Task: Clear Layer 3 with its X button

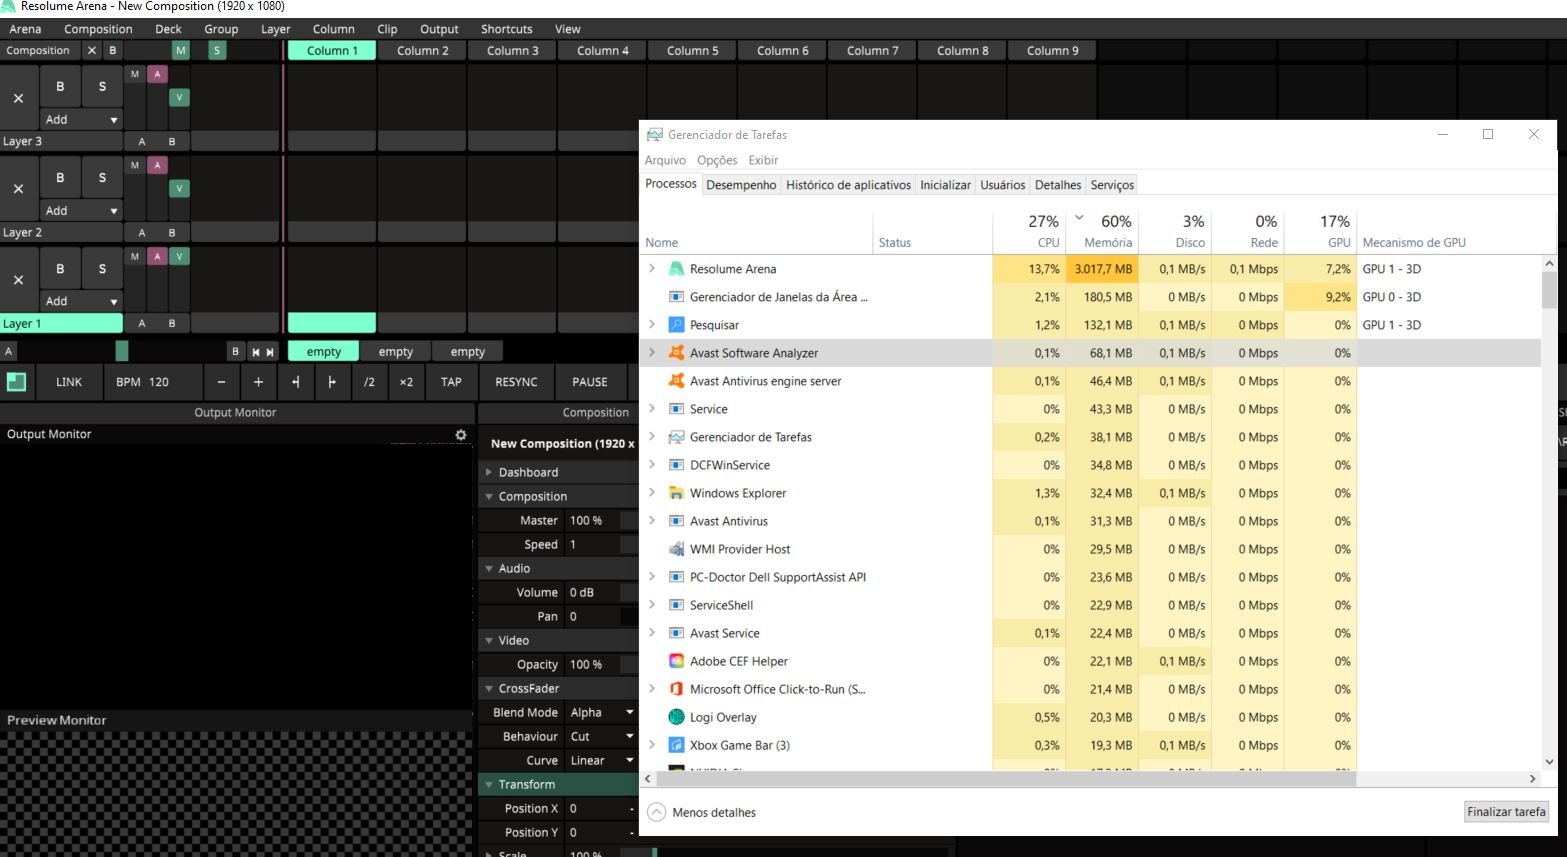Action: point(18,99)
